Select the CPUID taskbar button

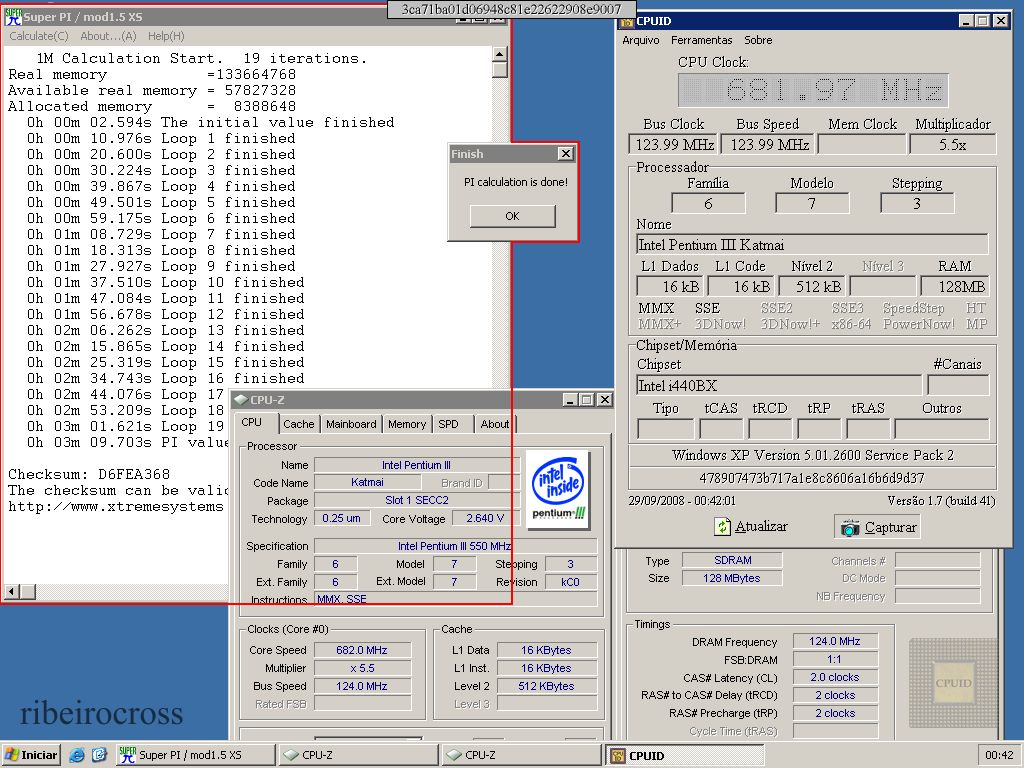pos(685,755)
